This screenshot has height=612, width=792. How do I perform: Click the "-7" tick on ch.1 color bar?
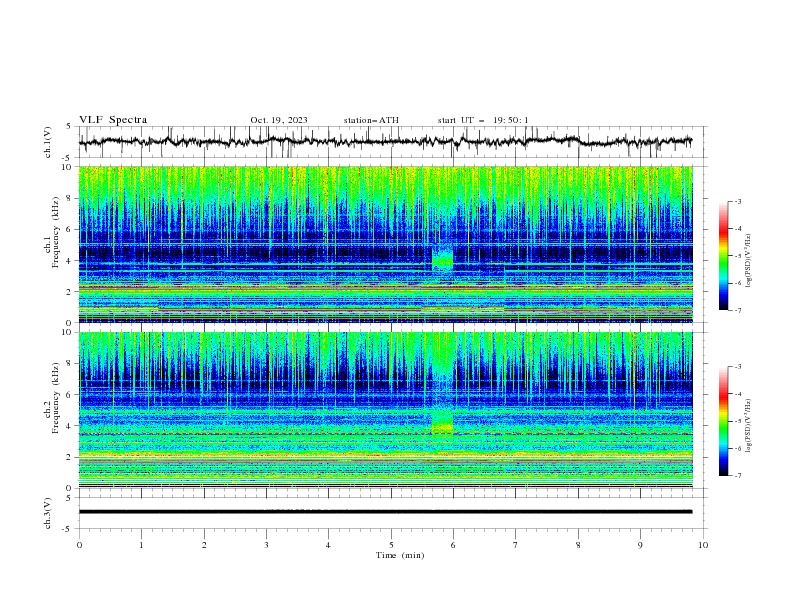click(738, 310)
